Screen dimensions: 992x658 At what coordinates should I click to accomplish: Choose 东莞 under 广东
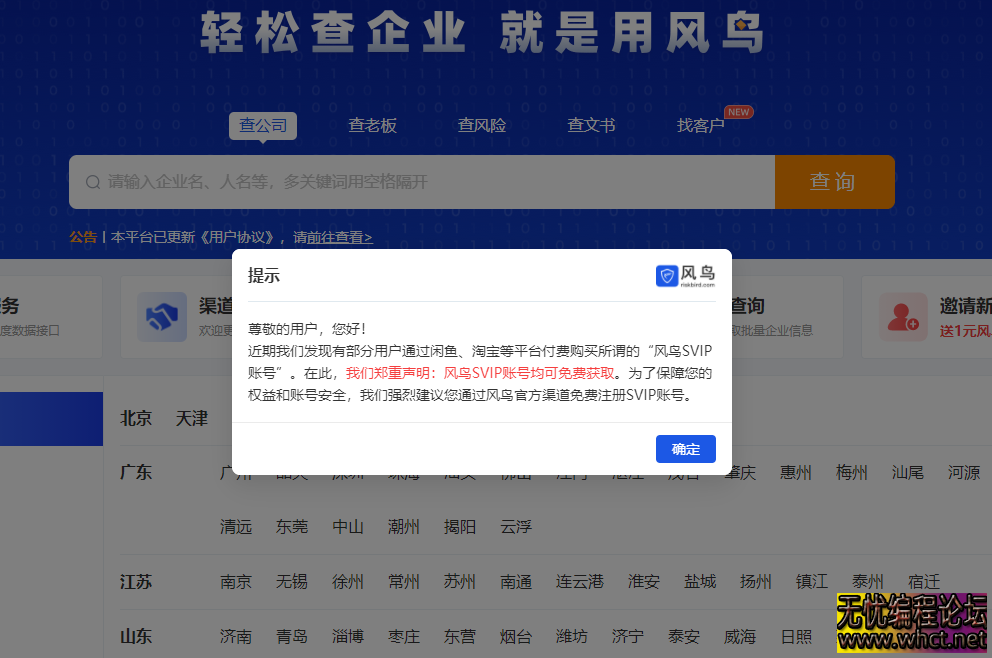(292, 527)
